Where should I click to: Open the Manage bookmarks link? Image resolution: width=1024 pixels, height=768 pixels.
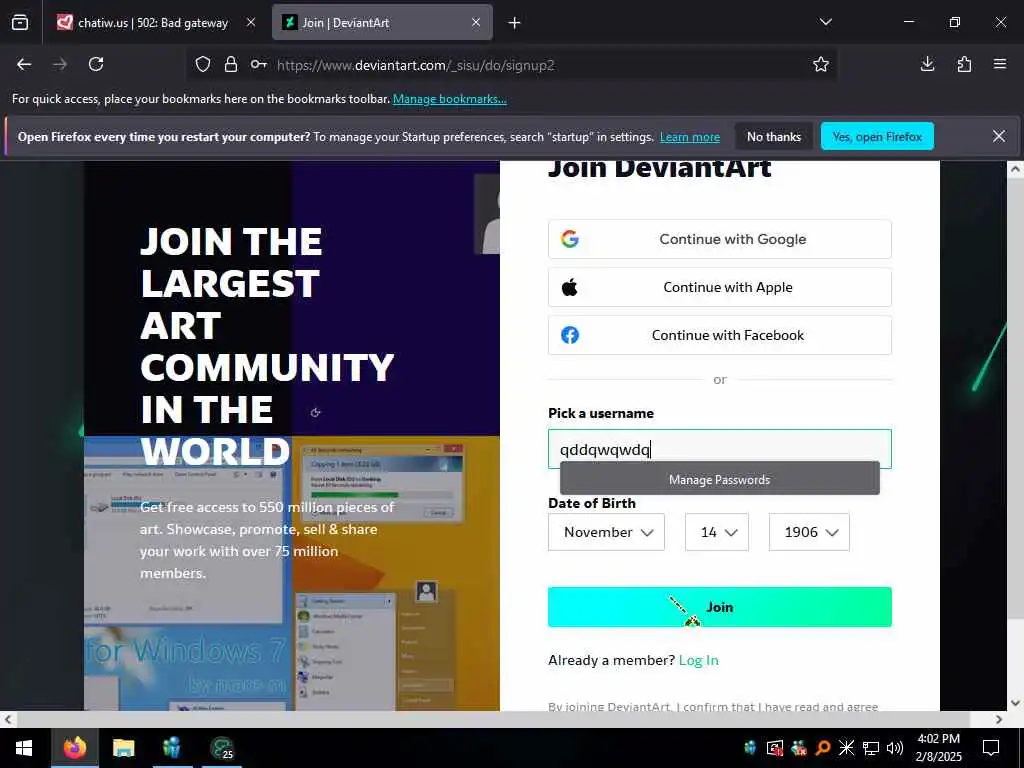(x=449, y=99)
